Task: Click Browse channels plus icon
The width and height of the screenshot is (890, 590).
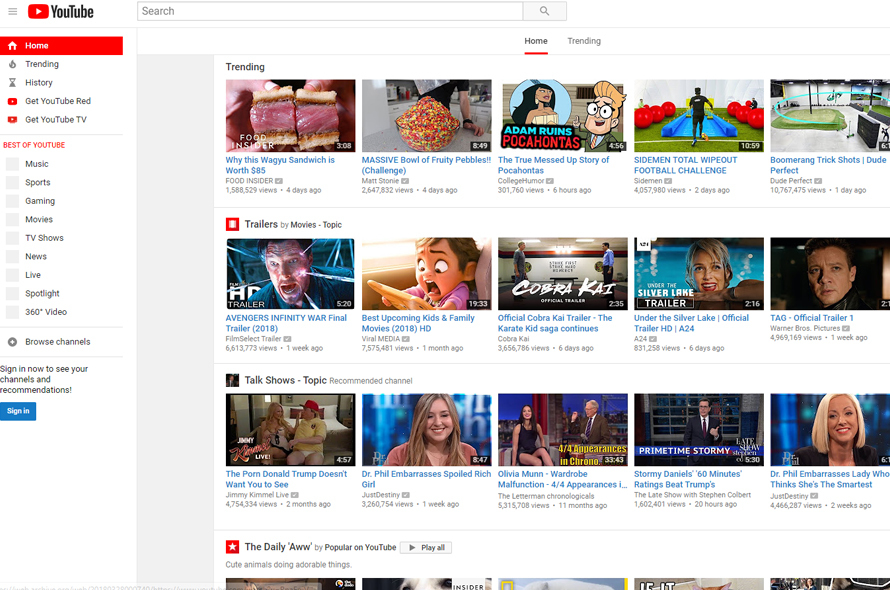Action: (12, 342)
